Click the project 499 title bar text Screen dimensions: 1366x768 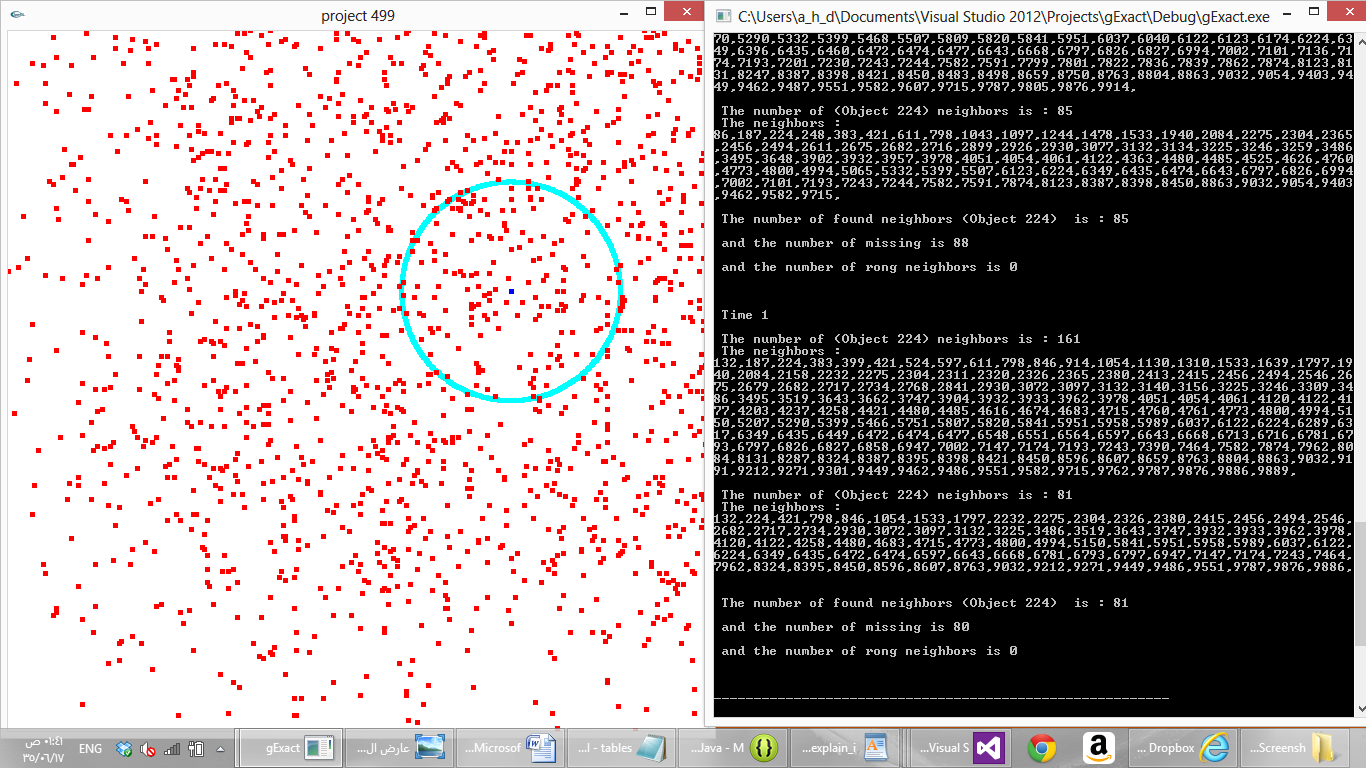pos(358,15)
